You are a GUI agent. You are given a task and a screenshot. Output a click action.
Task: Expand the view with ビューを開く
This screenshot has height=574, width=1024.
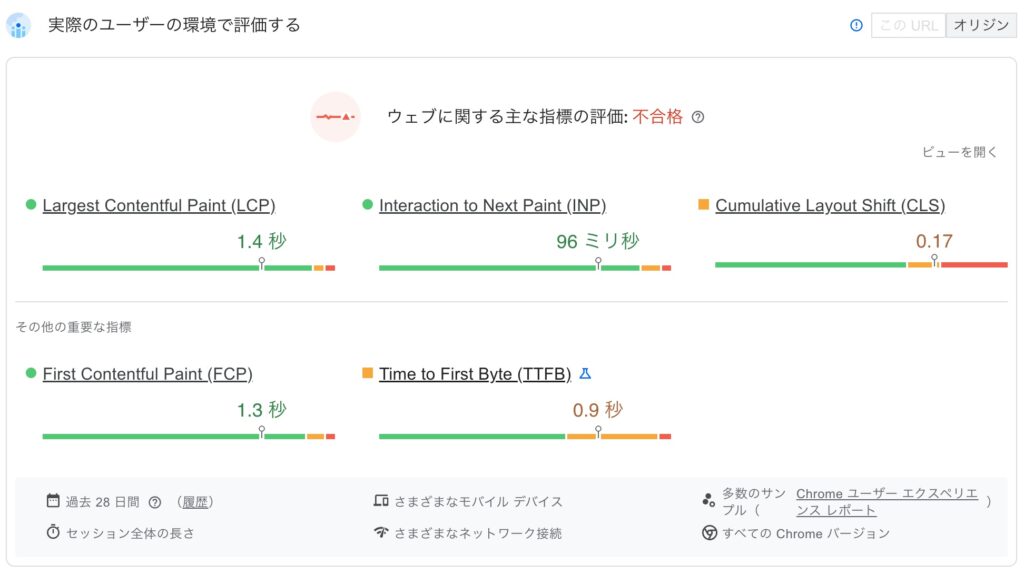coord(959,152)
